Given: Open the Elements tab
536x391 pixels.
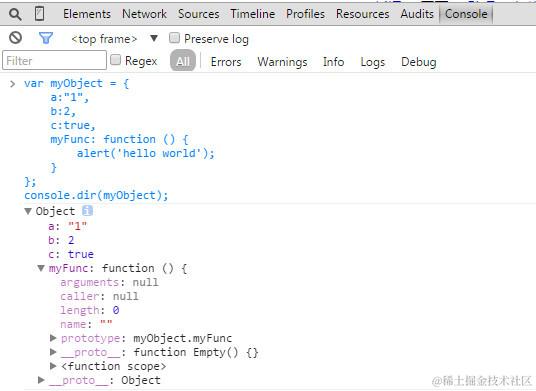Looking at the screenshot, I should click(87, 14).
